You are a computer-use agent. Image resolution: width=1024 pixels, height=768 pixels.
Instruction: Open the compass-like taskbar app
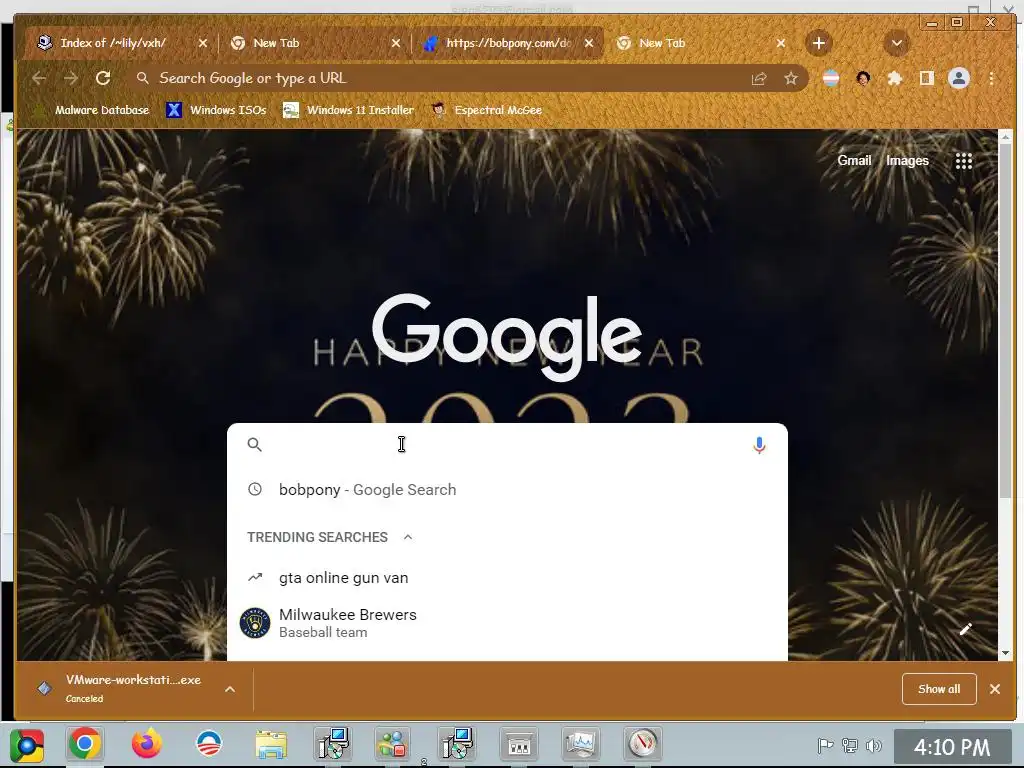[x=643, y=744]
